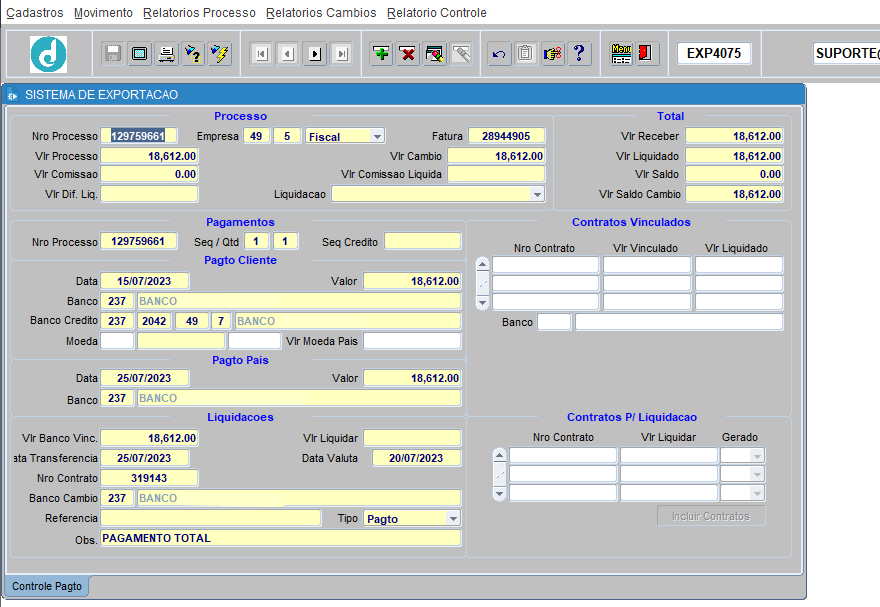
Task: Open the Relatorios Cambios menu
Action: click(x=321, y=12)
